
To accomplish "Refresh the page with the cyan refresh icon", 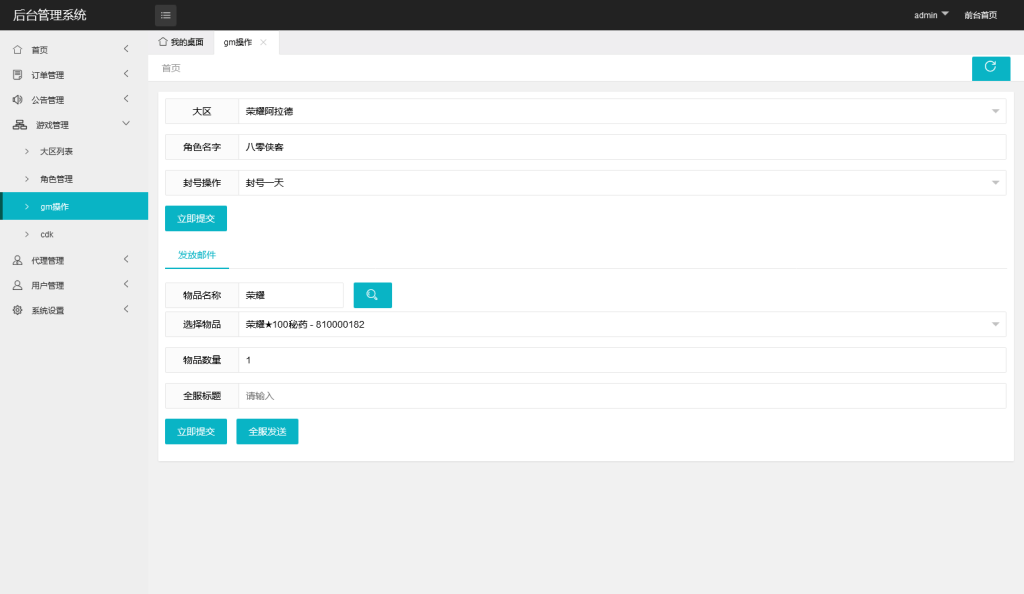I will pos(990,68).
